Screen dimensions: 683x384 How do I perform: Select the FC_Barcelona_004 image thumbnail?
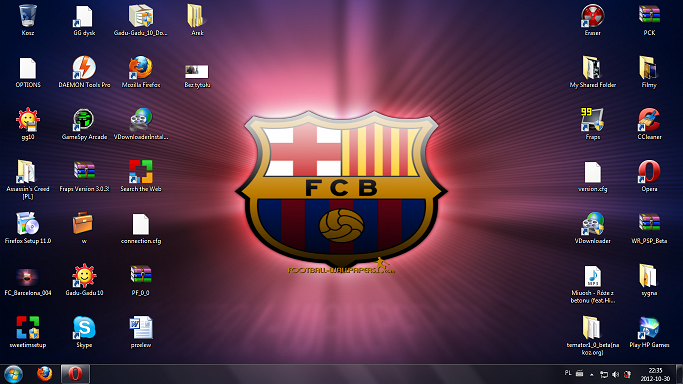tap(27, 277)
